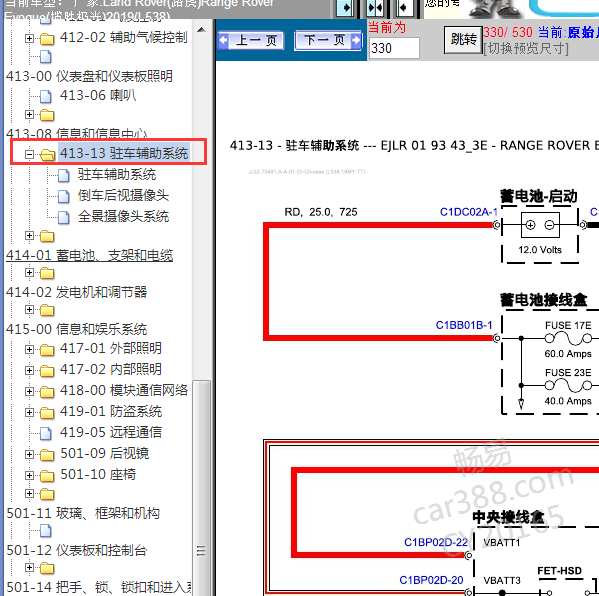Click 414-02 发电机和调节器 label
The width and height of the screenshot is (599, 596).
tap(76, 292)
